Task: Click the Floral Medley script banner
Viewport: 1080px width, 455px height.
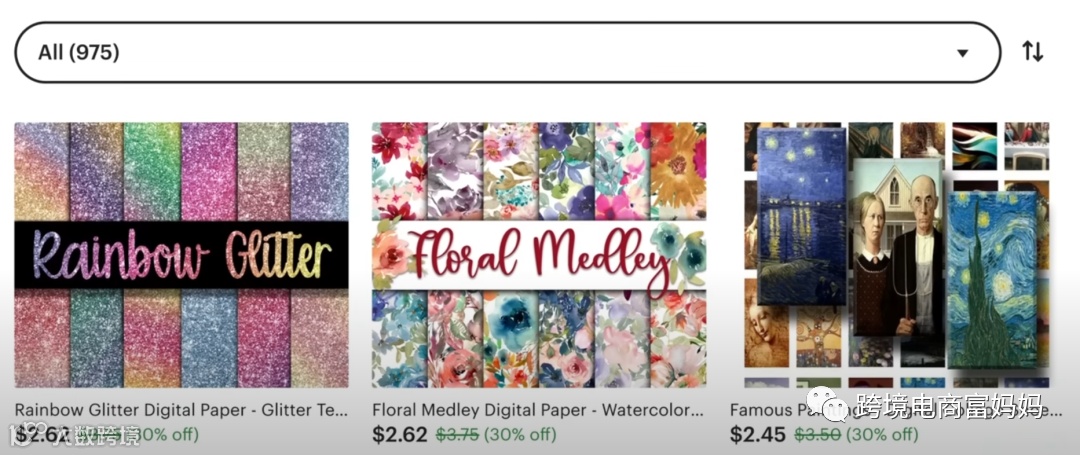Action: click(x=539, y=257)
